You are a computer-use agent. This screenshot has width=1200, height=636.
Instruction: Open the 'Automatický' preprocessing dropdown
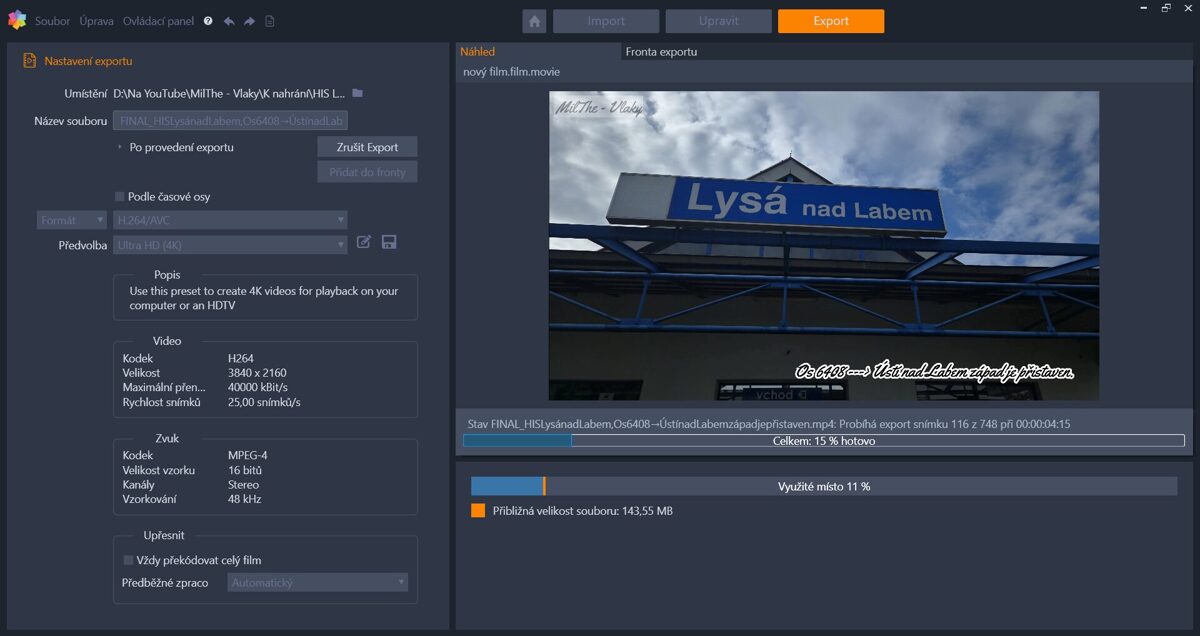317,582
